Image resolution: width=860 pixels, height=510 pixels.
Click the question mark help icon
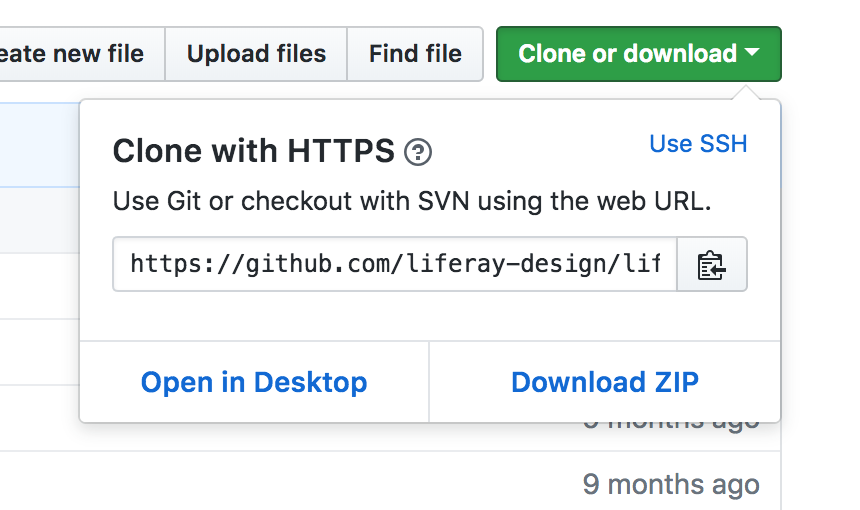[418, 153]
